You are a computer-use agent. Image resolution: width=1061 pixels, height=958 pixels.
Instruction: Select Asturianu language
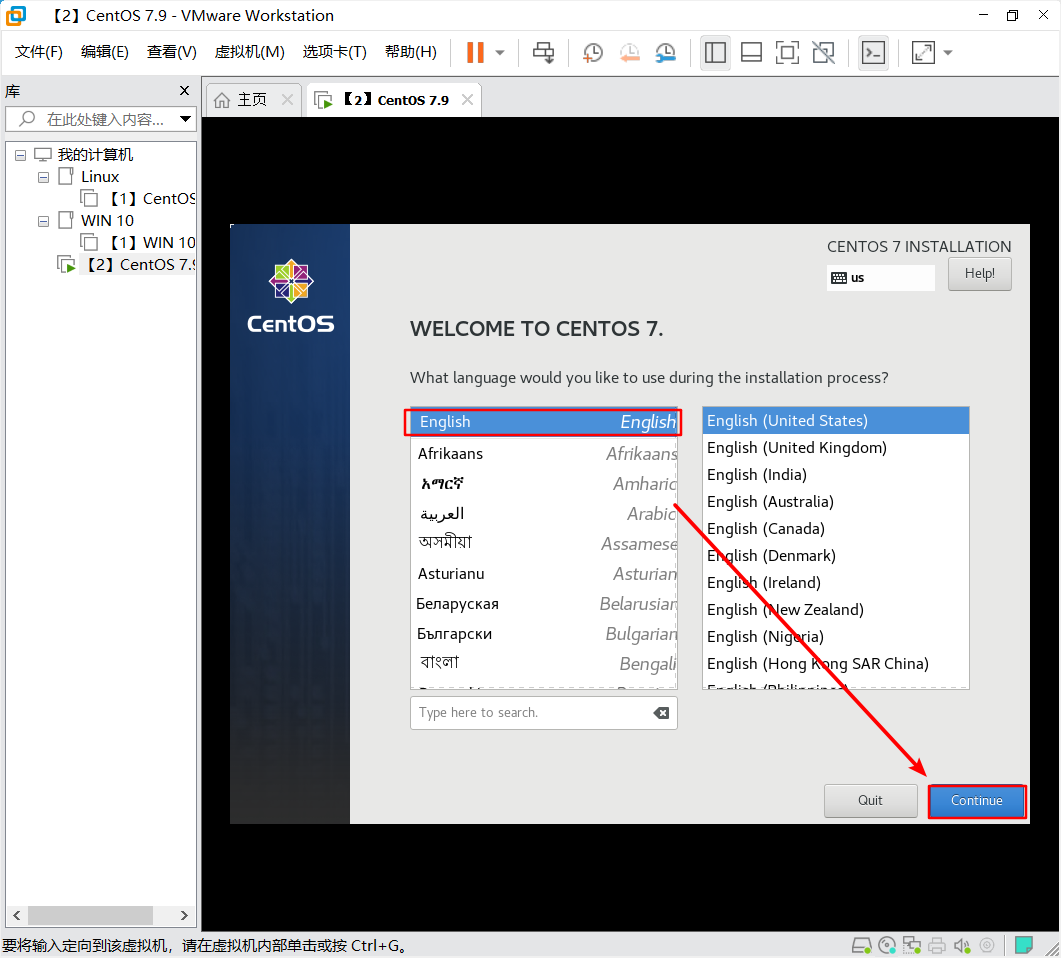(543, 574)
